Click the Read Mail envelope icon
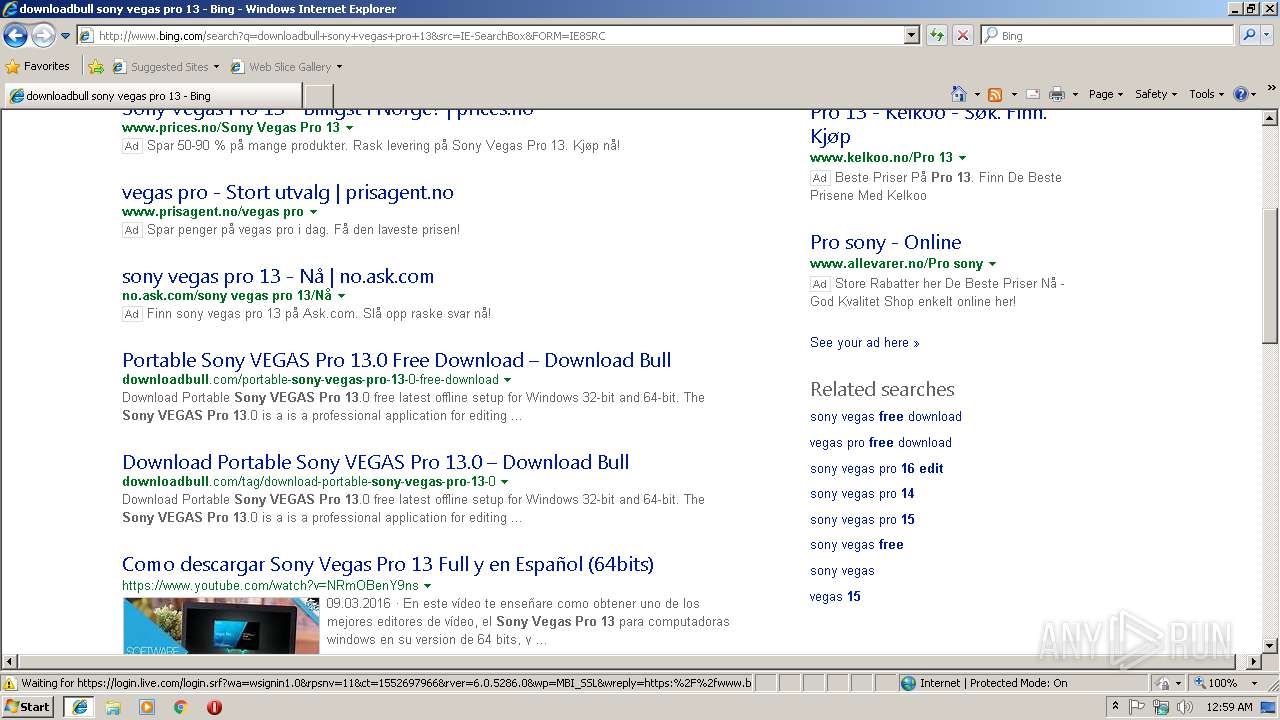Screen dimensions: 1280x720 [x=1033, y=94]
